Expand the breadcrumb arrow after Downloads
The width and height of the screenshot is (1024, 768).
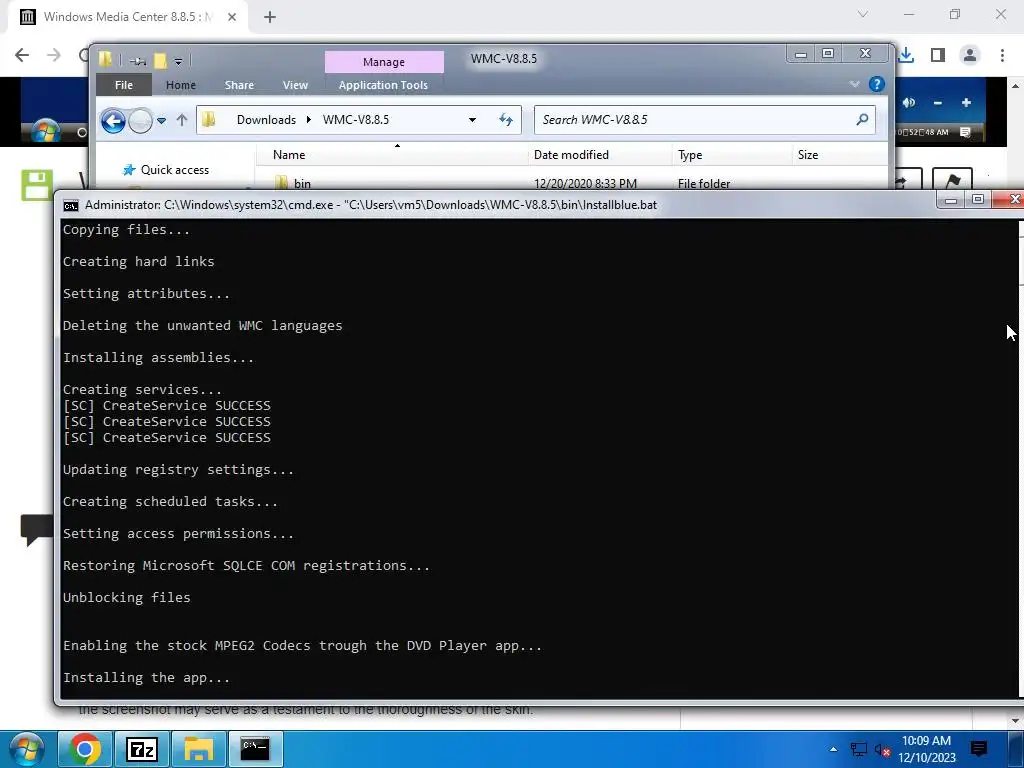(x=308, y=120)
